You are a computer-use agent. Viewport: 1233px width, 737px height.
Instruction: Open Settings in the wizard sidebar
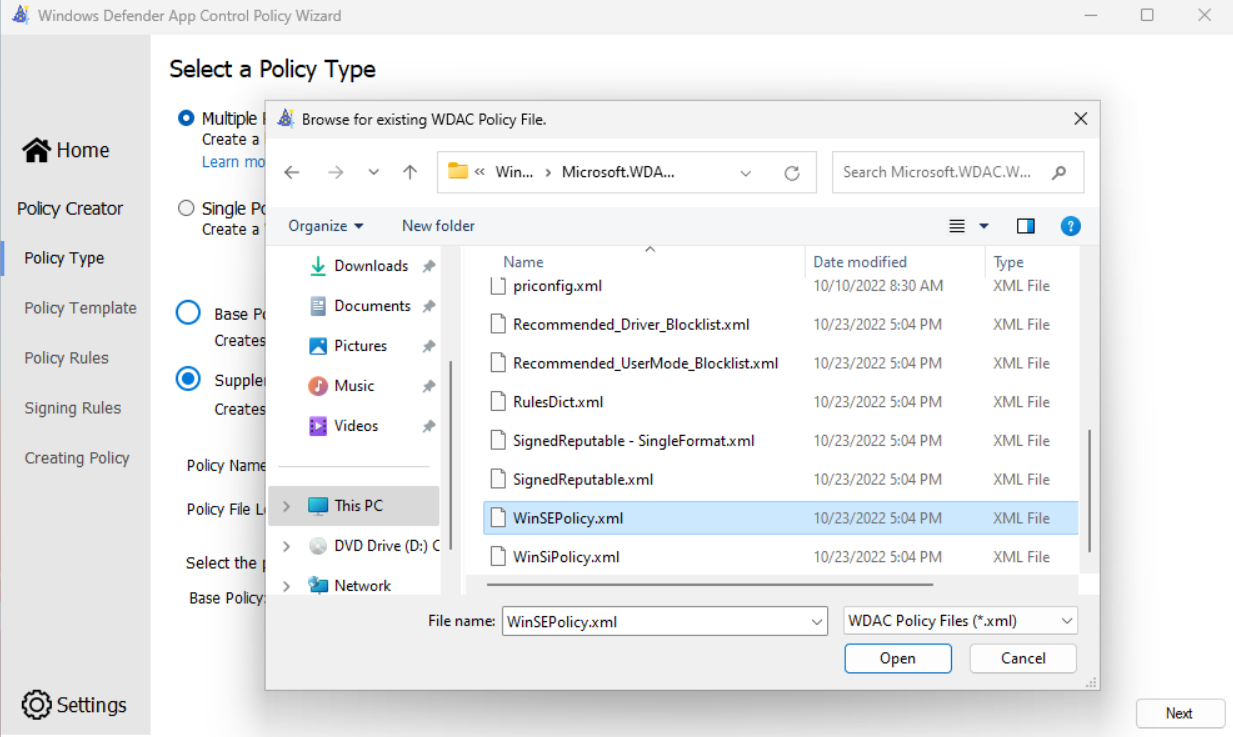(x=74, y=705)
